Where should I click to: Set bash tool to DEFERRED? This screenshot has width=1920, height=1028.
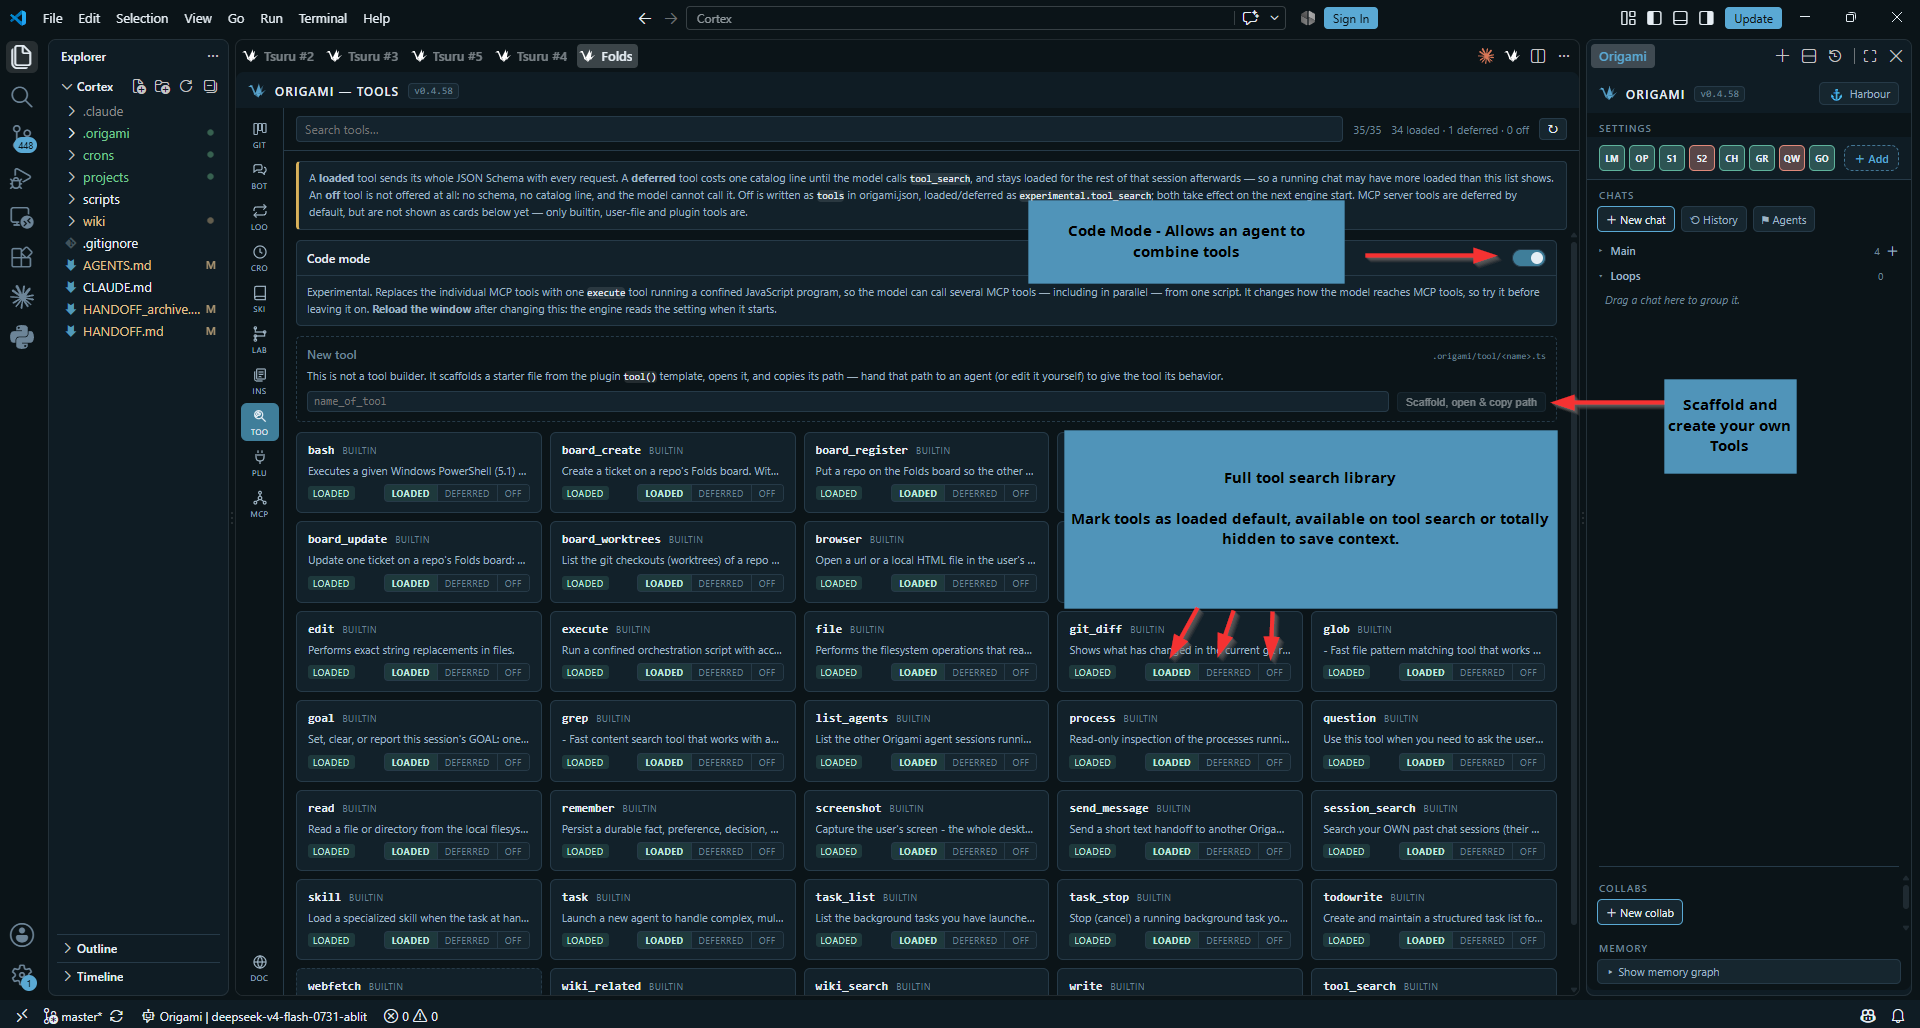pos(467,494)
